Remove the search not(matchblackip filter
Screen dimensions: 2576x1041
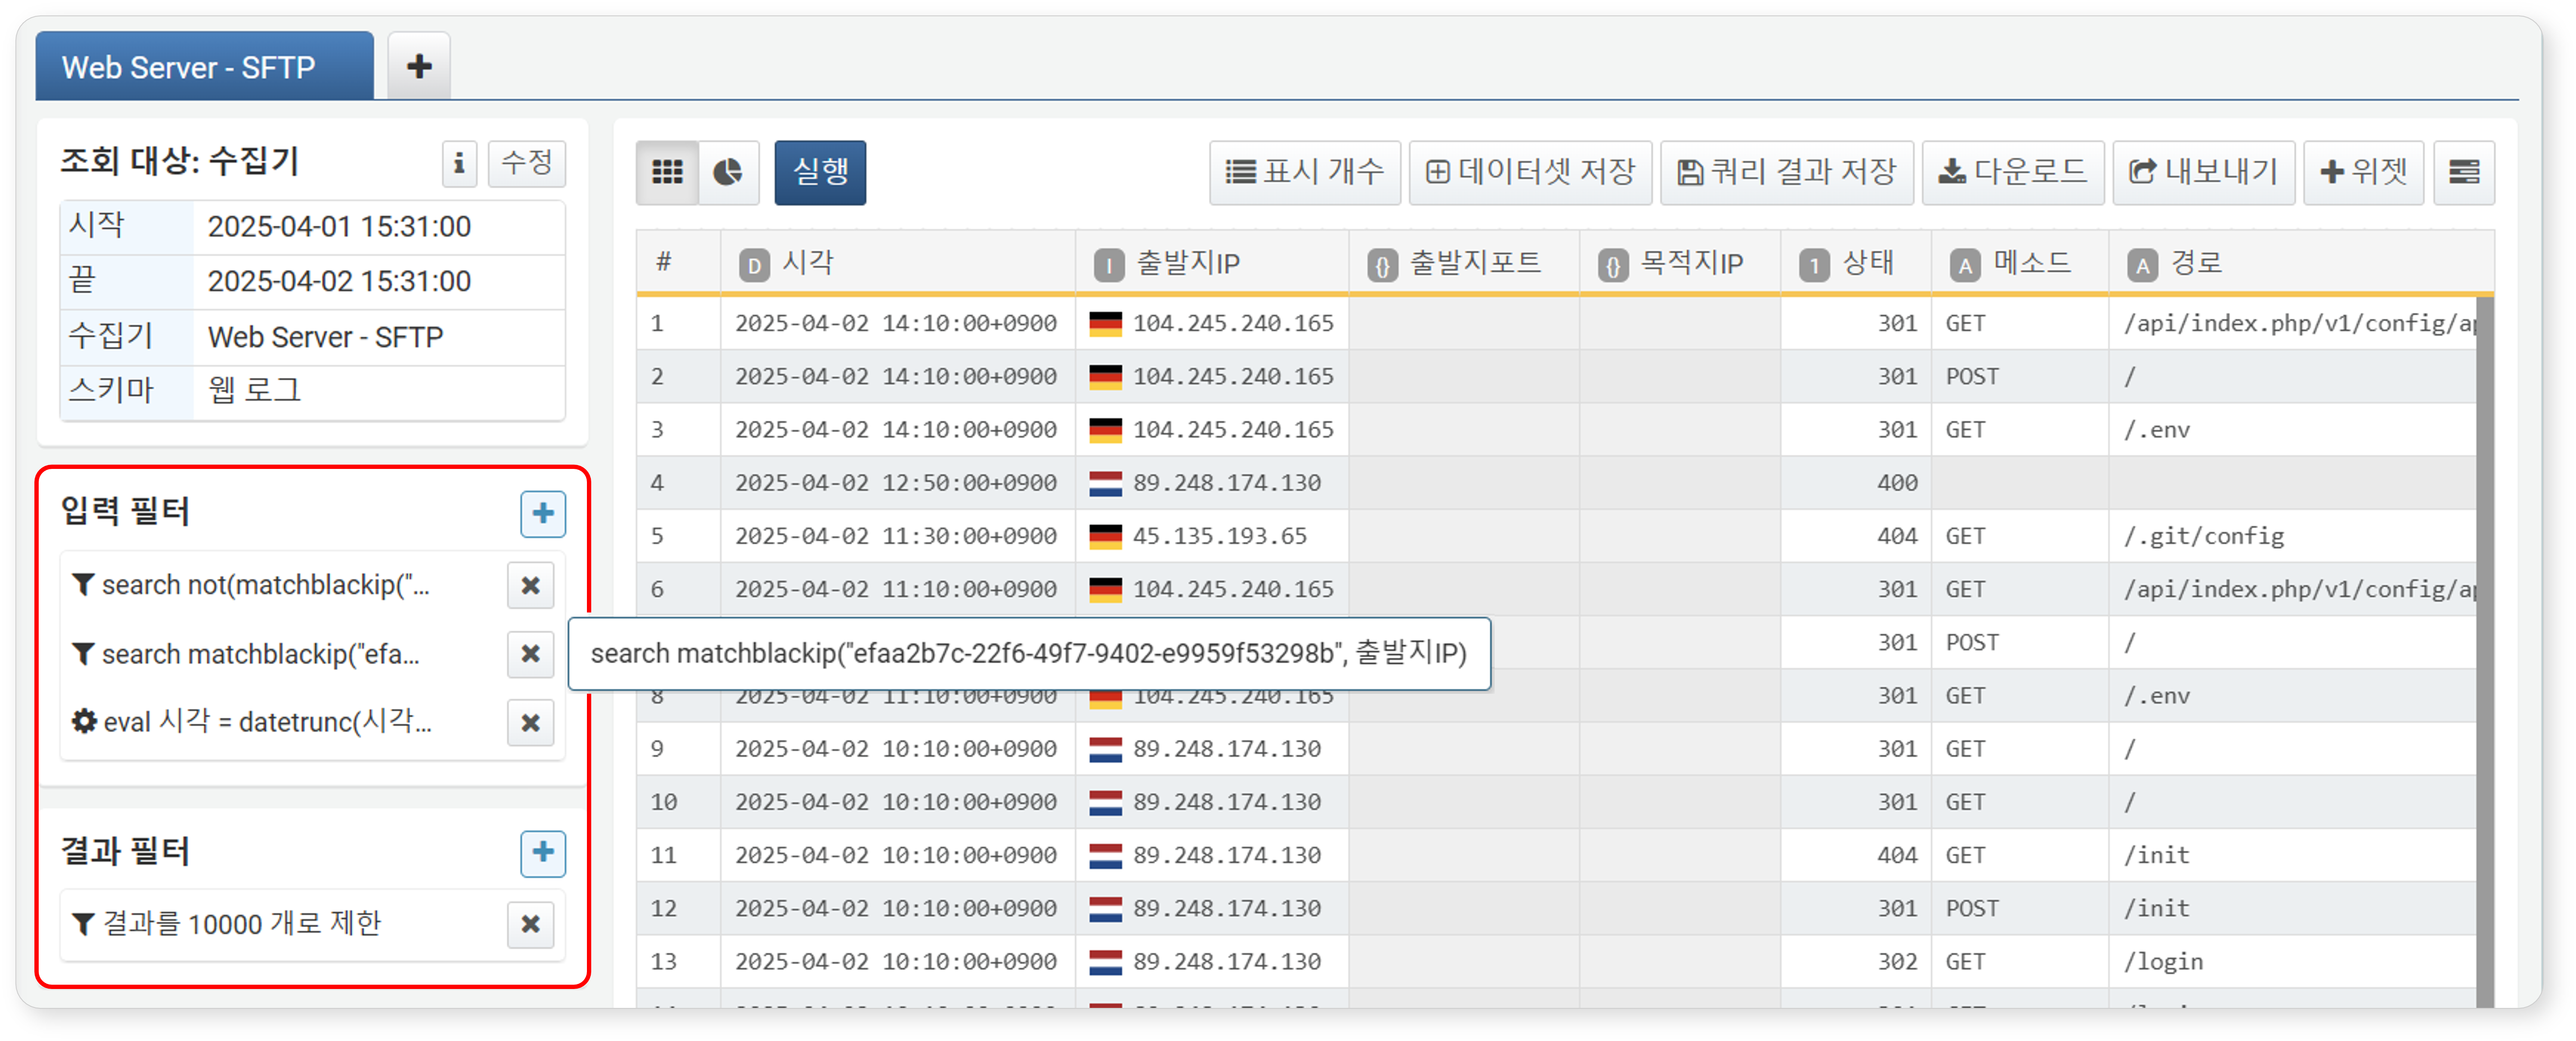530,585
